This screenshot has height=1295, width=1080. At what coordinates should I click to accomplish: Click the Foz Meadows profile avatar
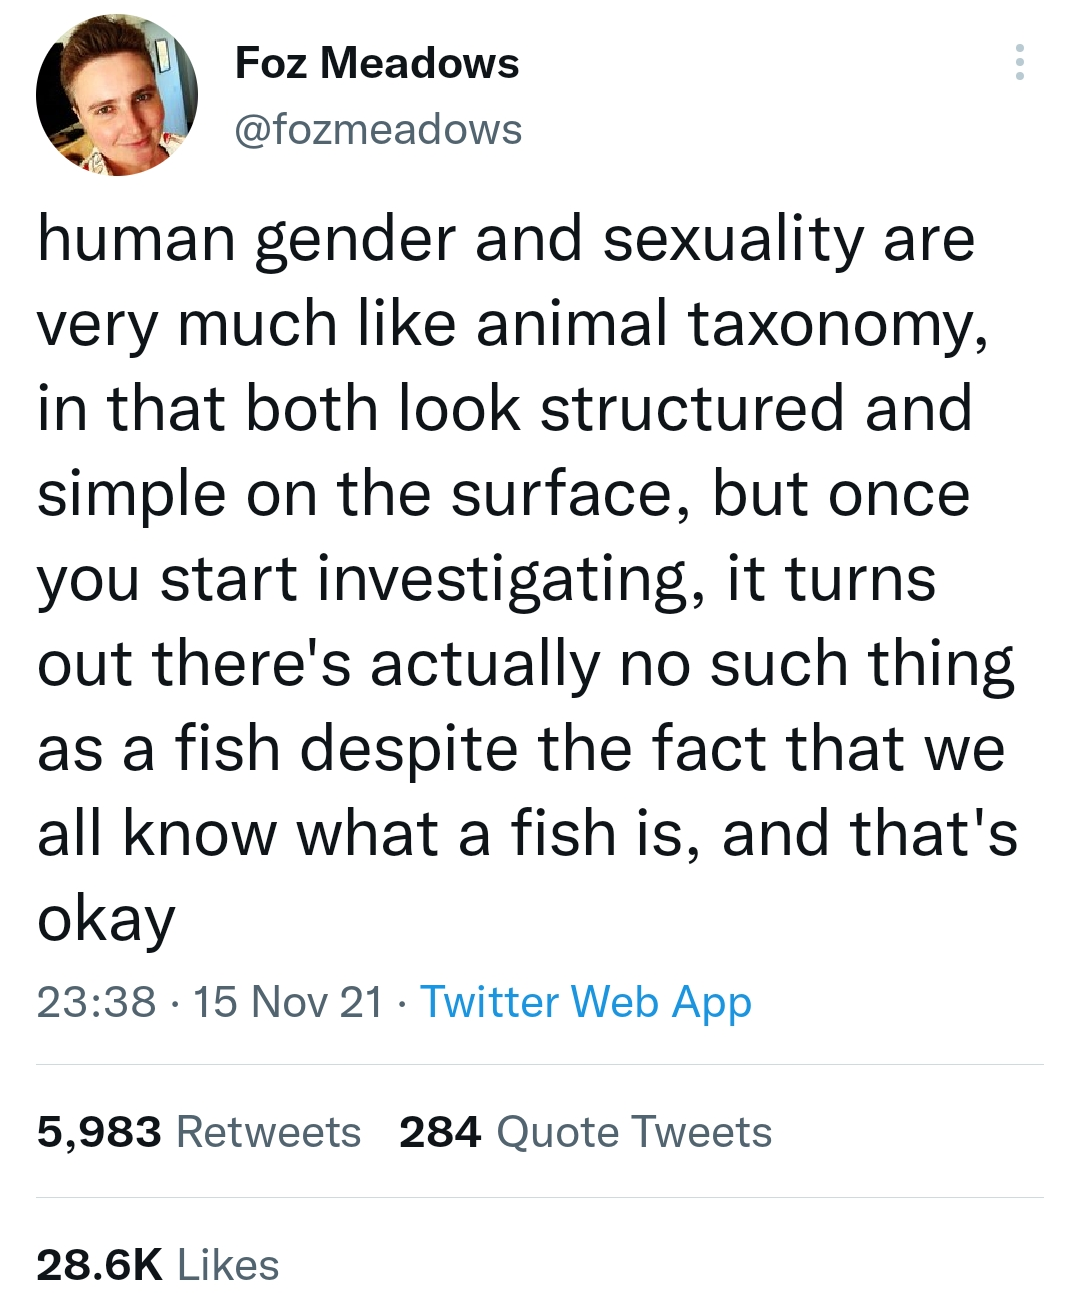(117, 95)
